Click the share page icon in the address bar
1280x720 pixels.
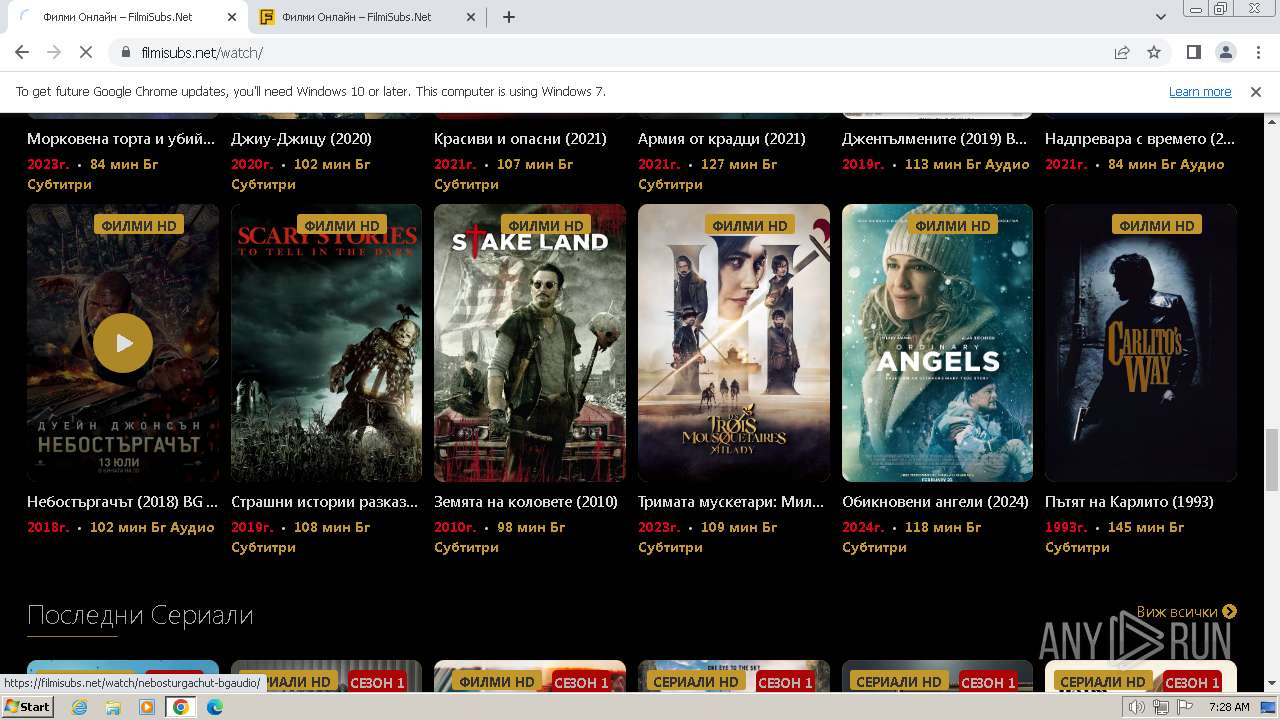click(x=1122, y=52)
